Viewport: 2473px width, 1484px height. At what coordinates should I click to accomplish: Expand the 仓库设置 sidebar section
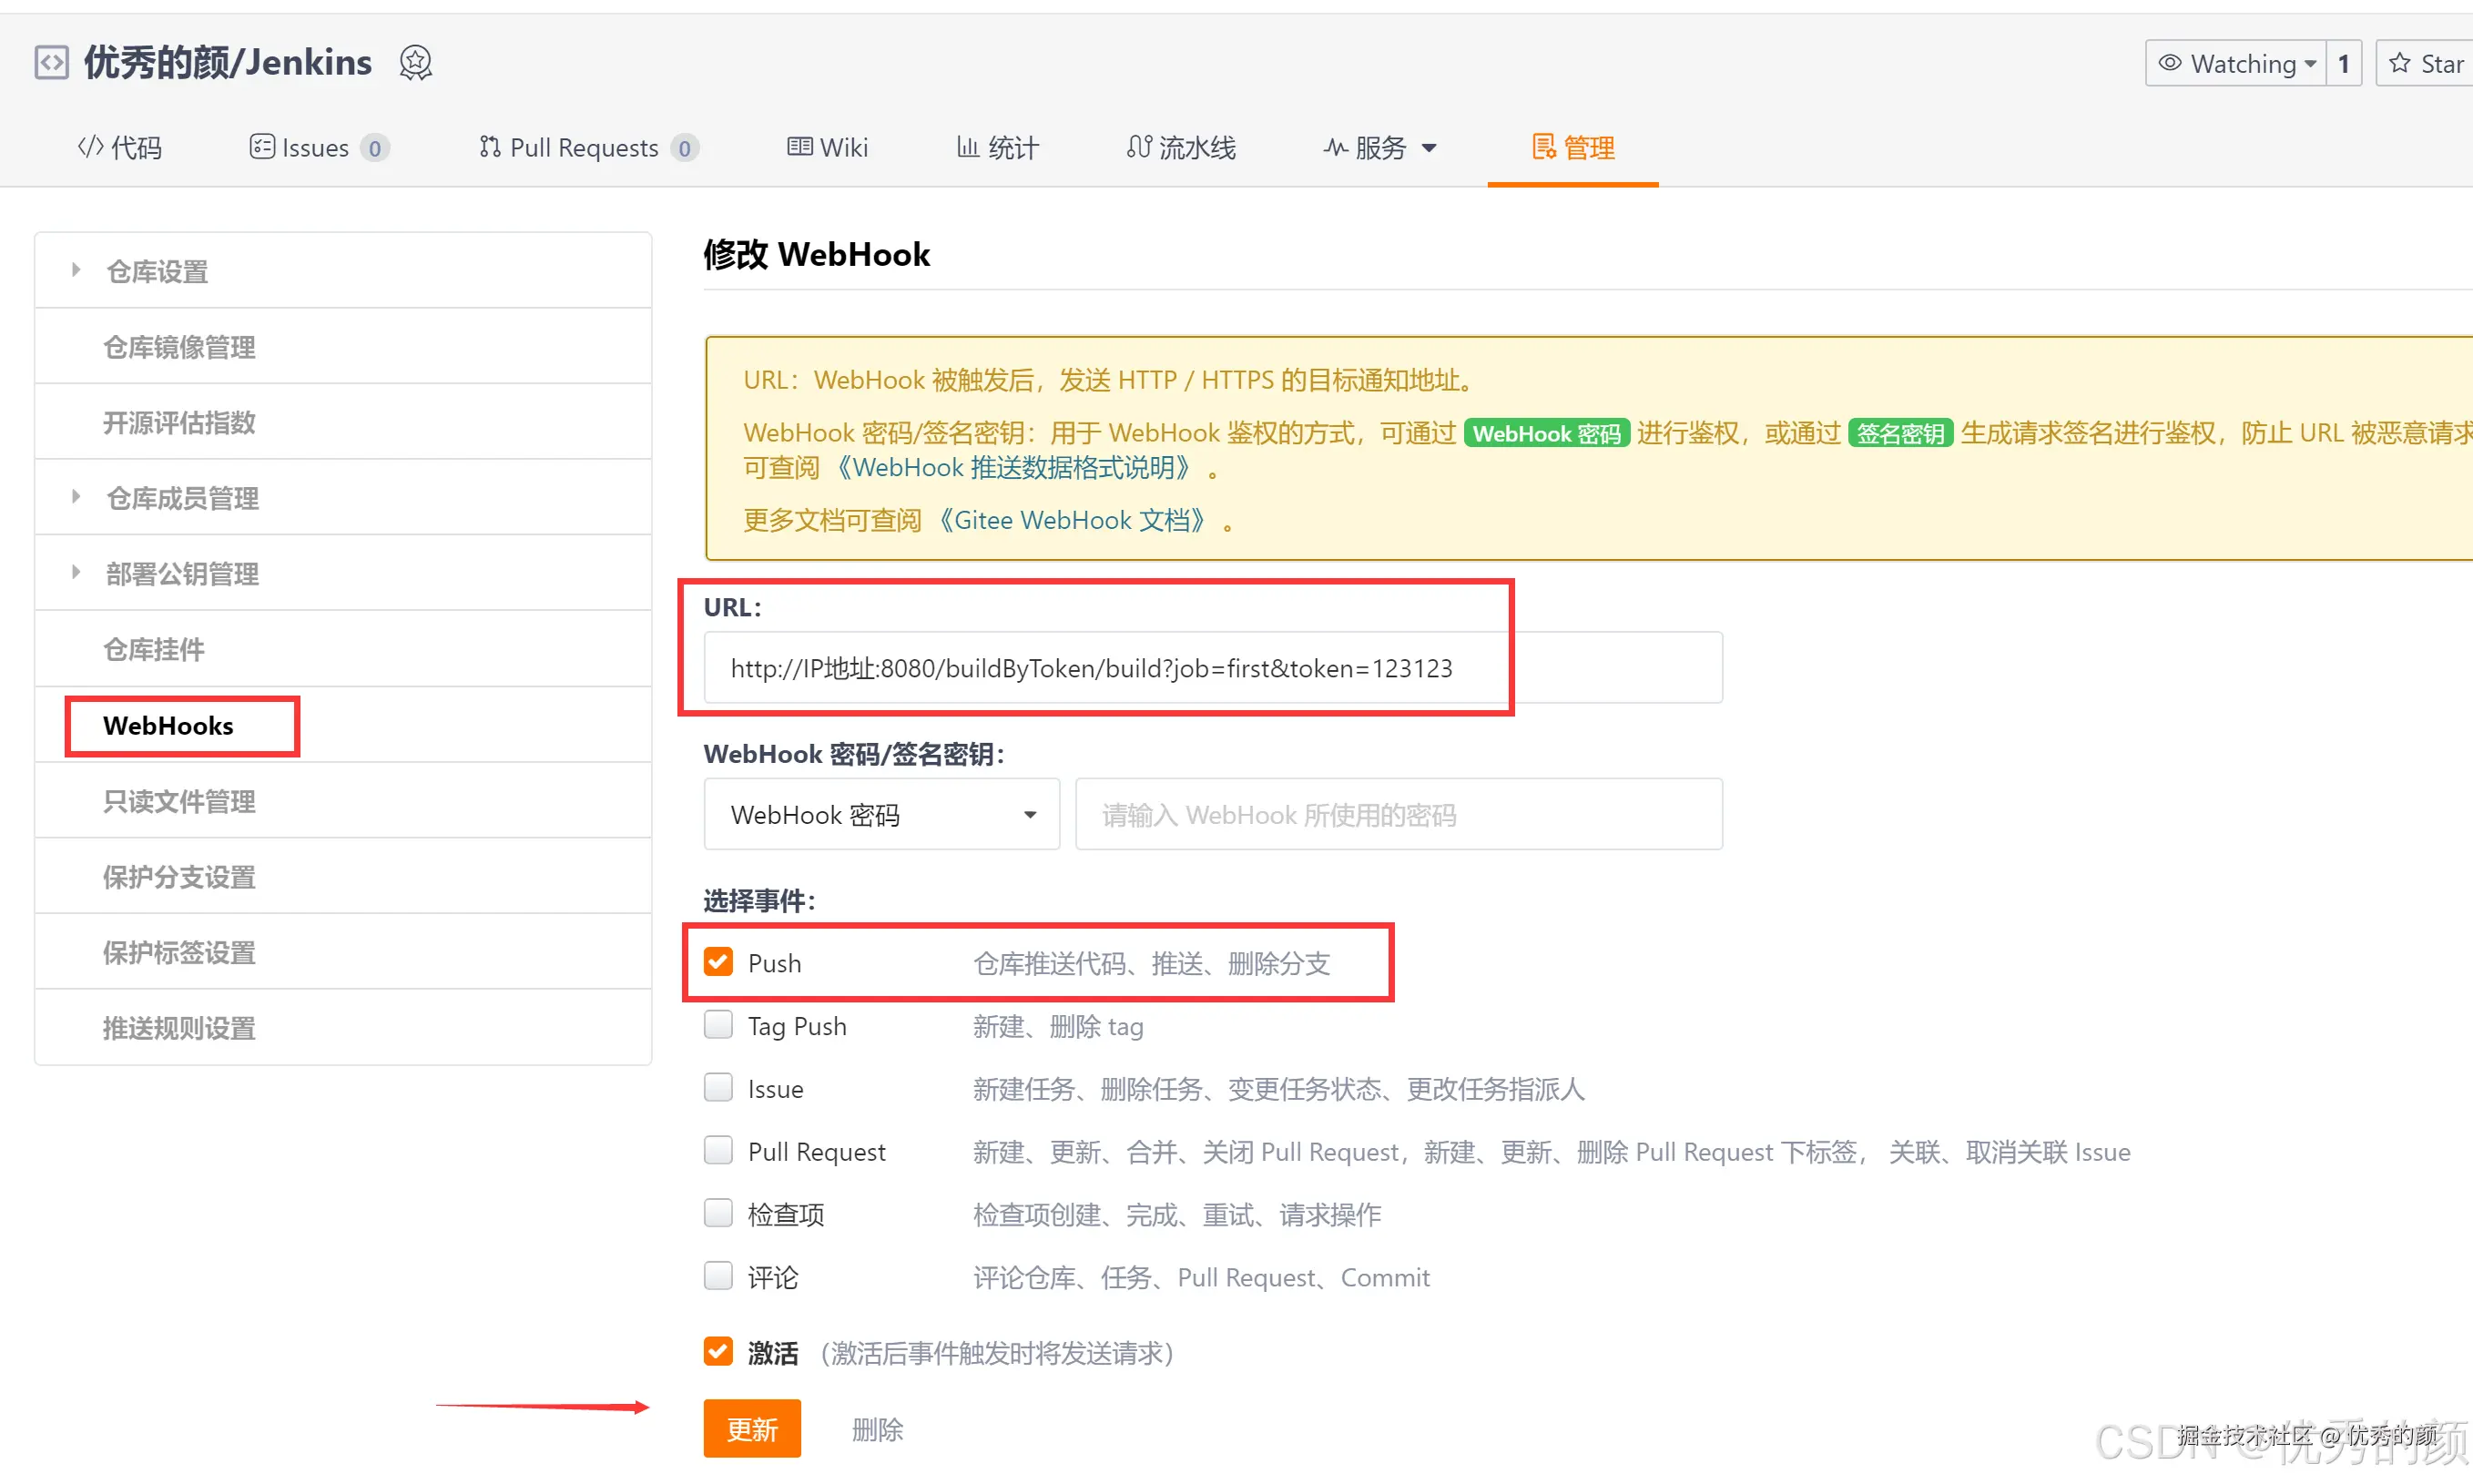click(x=157, y=271)
